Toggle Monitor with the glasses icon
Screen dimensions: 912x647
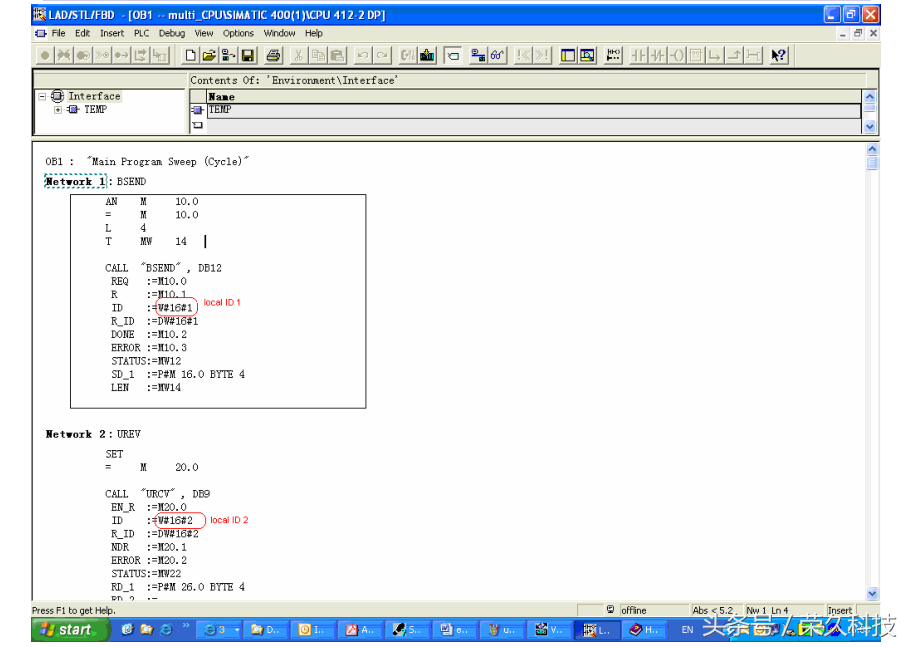coord(497,55)
